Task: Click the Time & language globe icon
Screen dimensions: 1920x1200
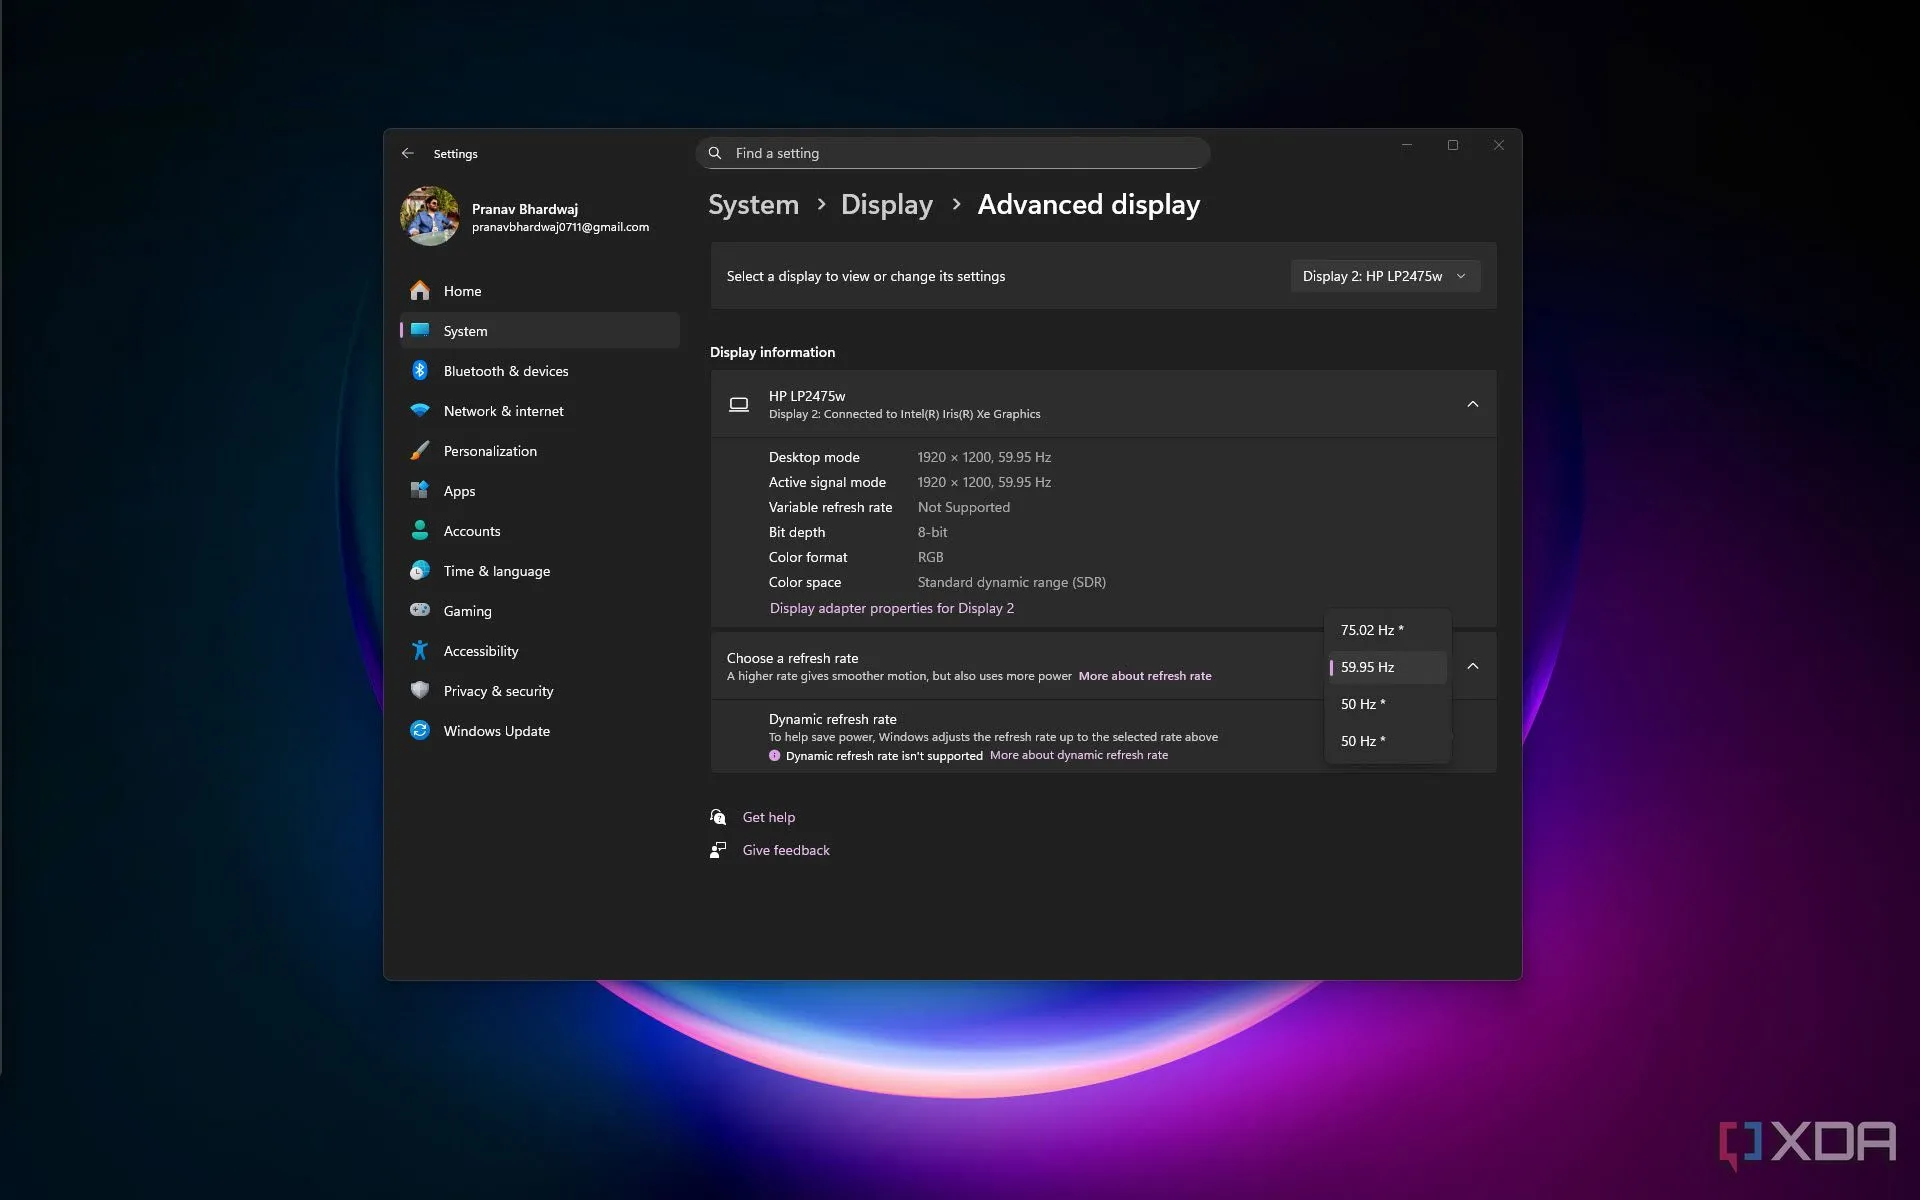Action: [420, 570]
